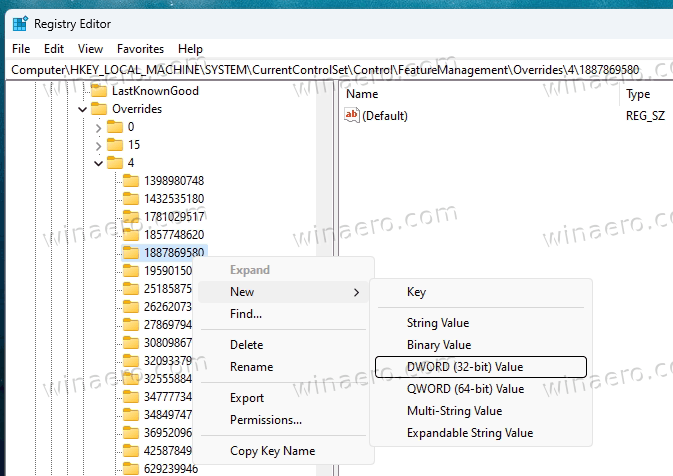The image size is (673, 476).
Task: Collapse the 4 key chevron
Action: tap(98, 164)
